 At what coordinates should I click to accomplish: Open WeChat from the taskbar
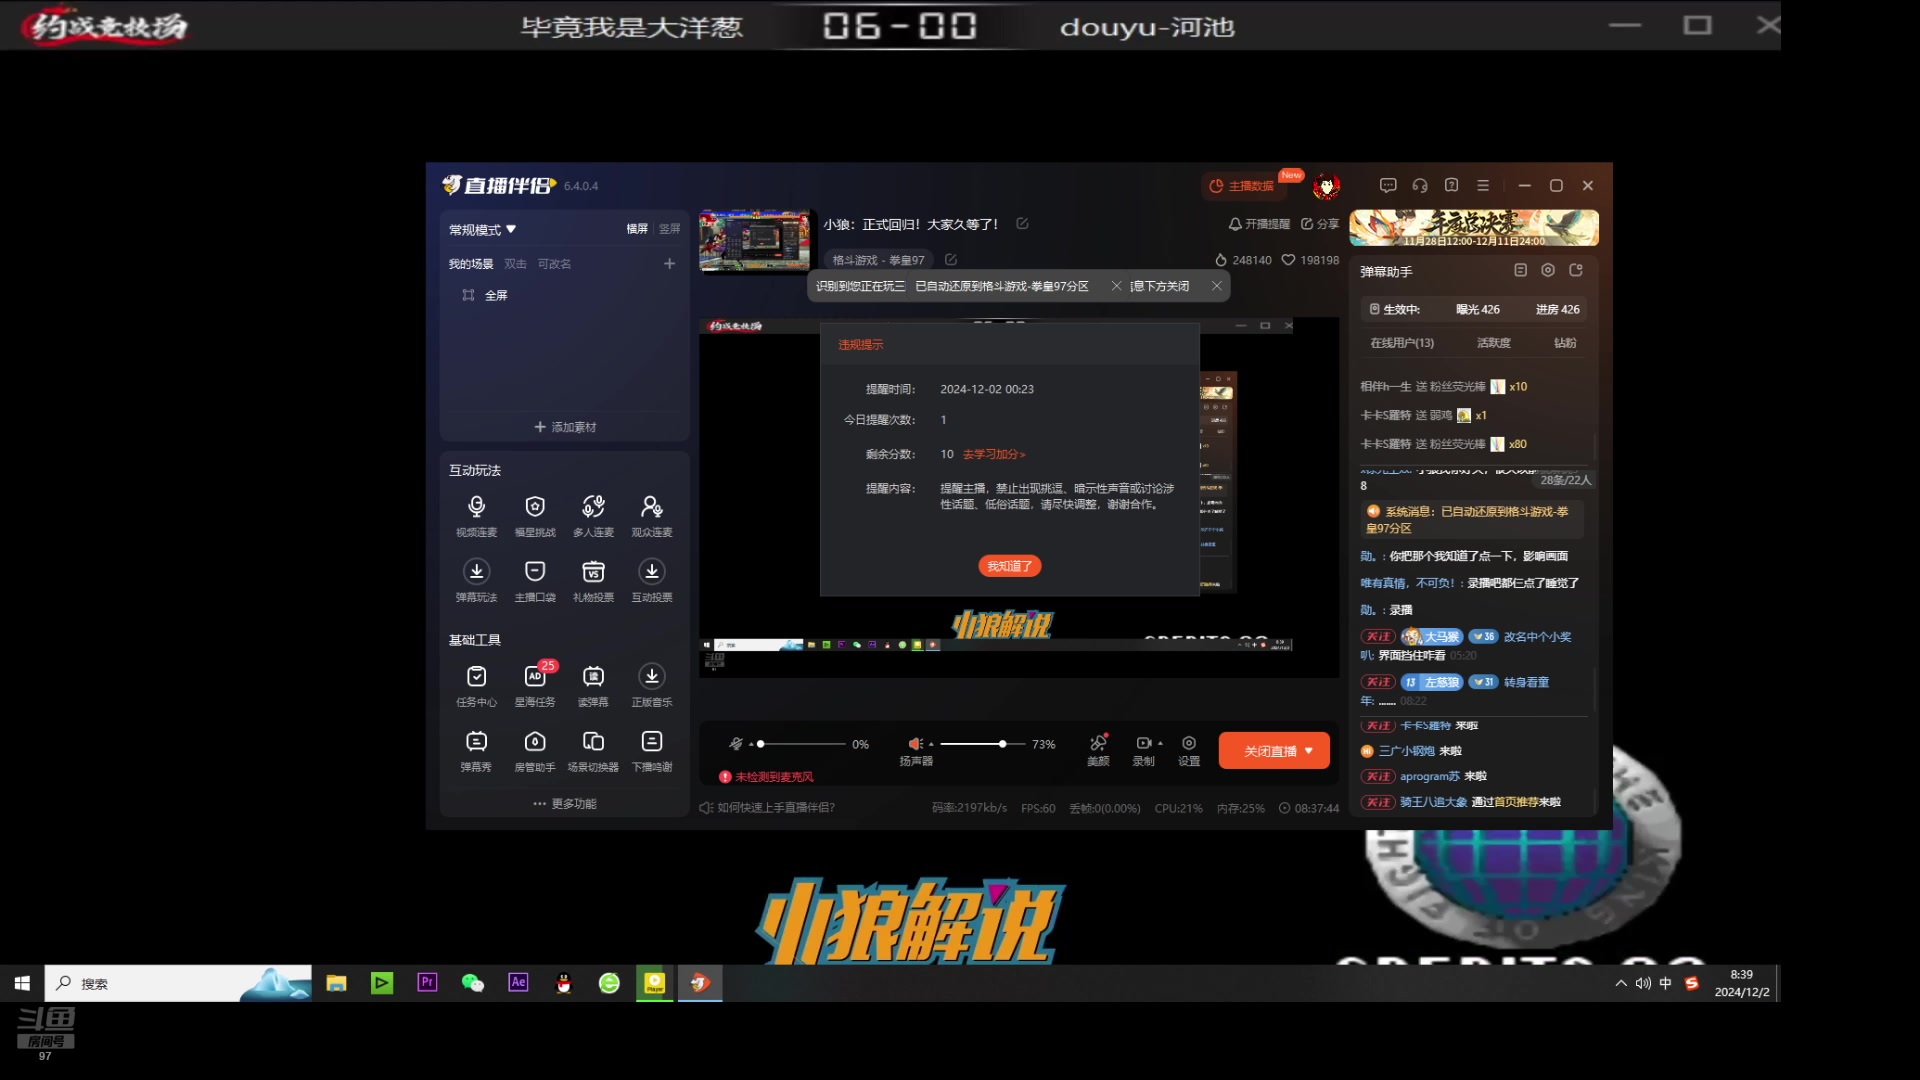(472, 983)
